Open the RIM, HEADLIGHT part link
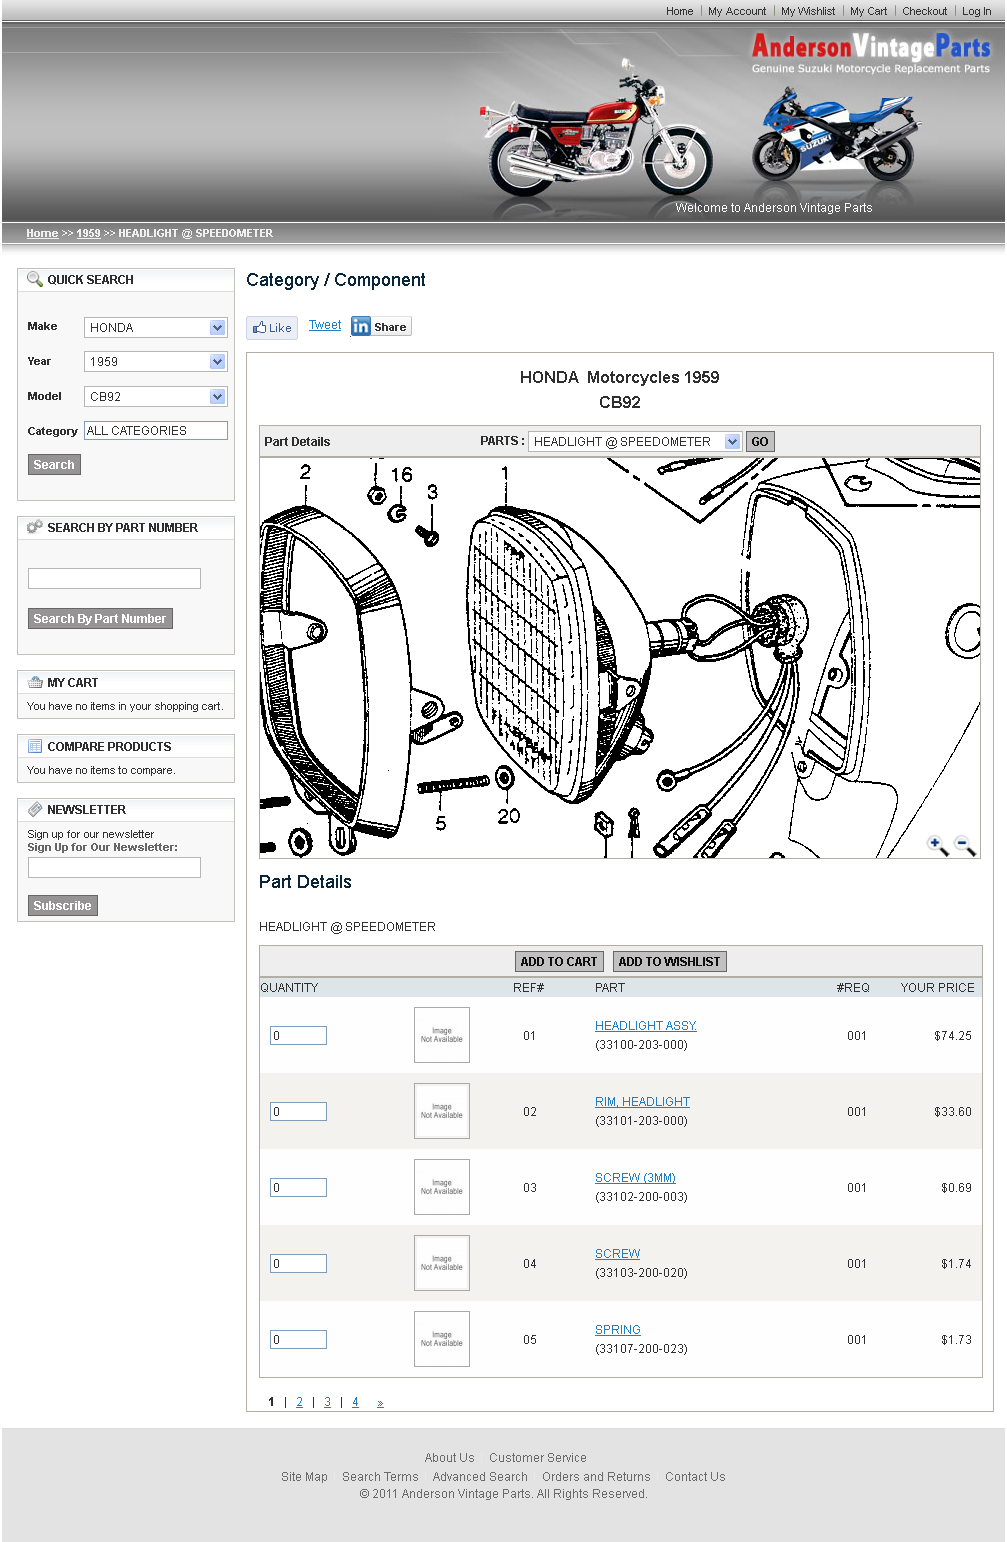This screenshot has height=1542, width=1007. pyautogui.click(x=642, y=1102)
